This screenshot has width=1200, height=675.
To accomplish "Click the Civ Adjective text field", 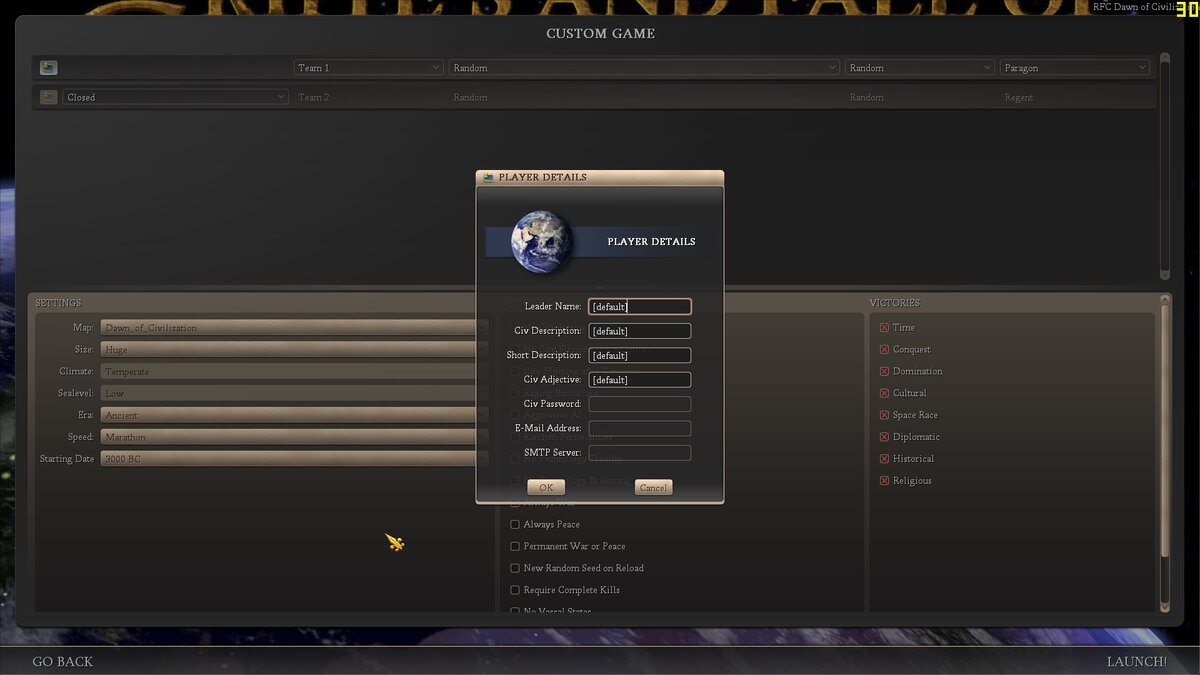I will point(640,380).
